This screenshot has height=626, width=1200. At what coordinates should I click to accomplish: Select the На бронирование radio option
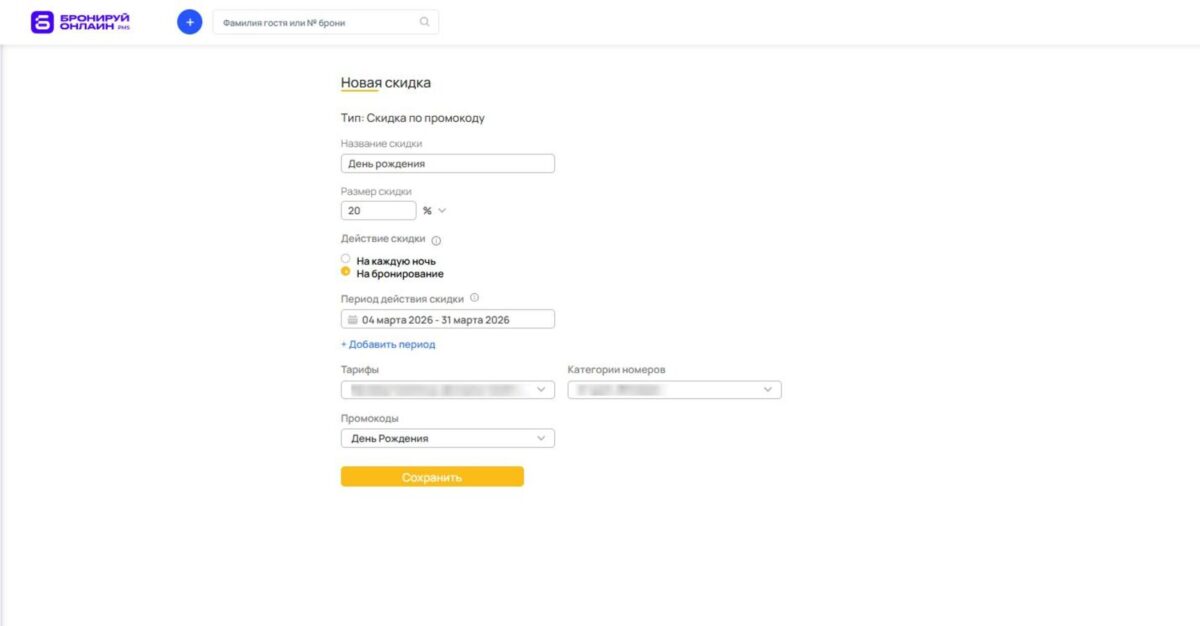pyautogui.click(x=347, y=273)
